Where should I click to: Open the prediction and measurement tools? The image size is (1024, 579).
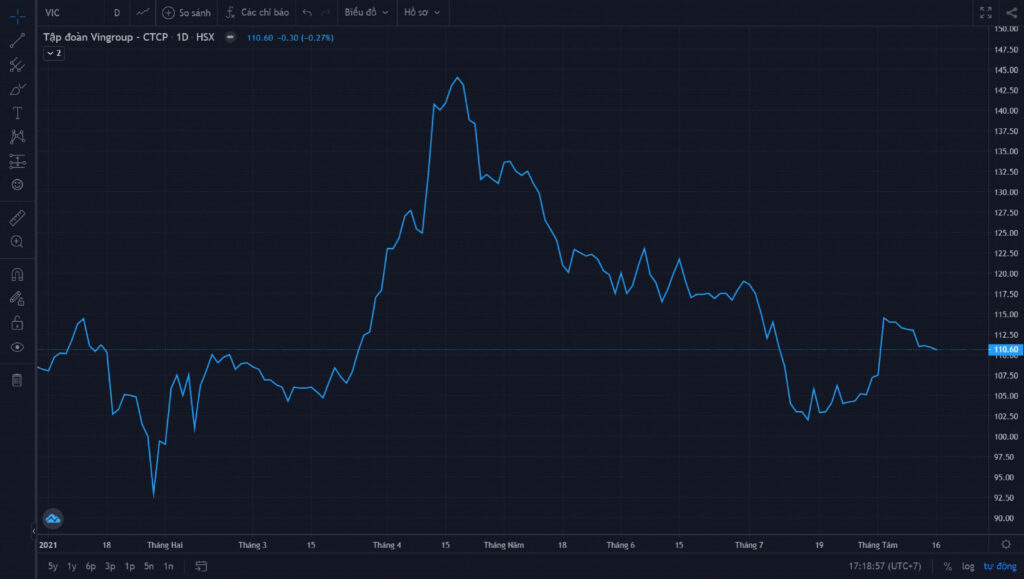[18, 161]
